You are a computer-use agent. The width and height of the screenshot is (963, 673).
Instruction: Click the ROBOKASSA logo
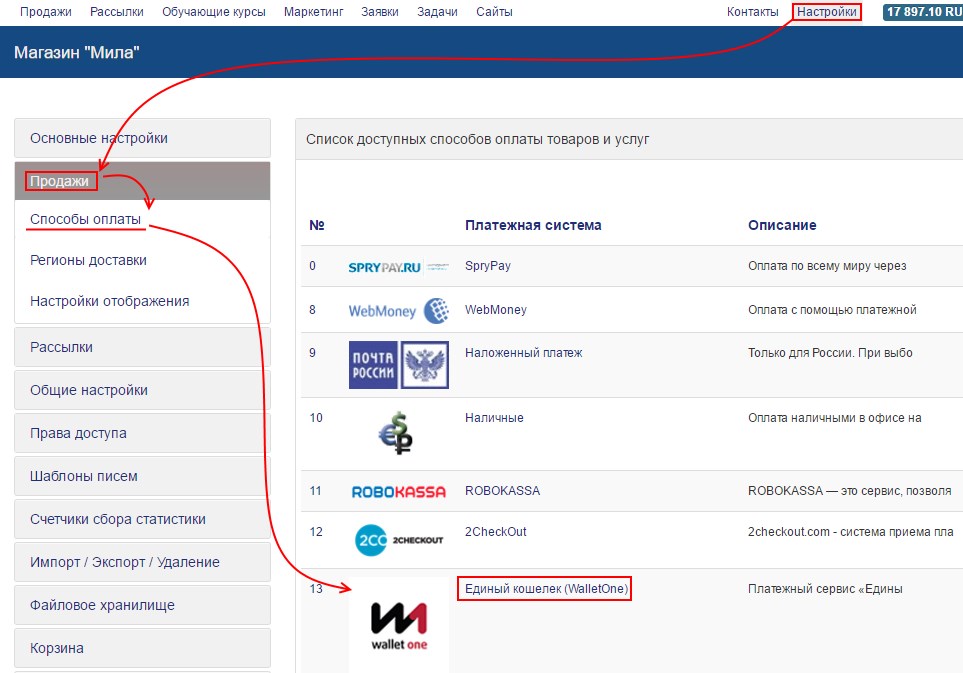[x=399, y=492]
